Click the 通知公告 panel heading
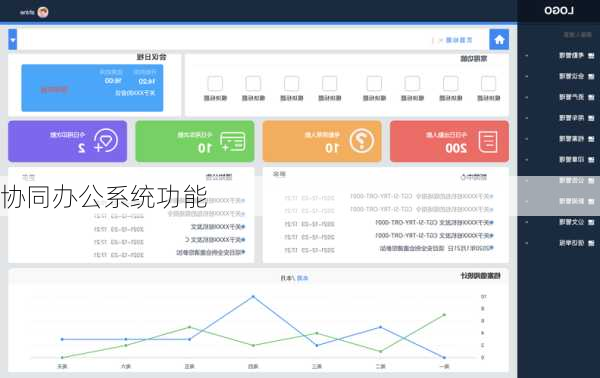The width and height of the screenshot is (600, 378). (x=219, y=177)
